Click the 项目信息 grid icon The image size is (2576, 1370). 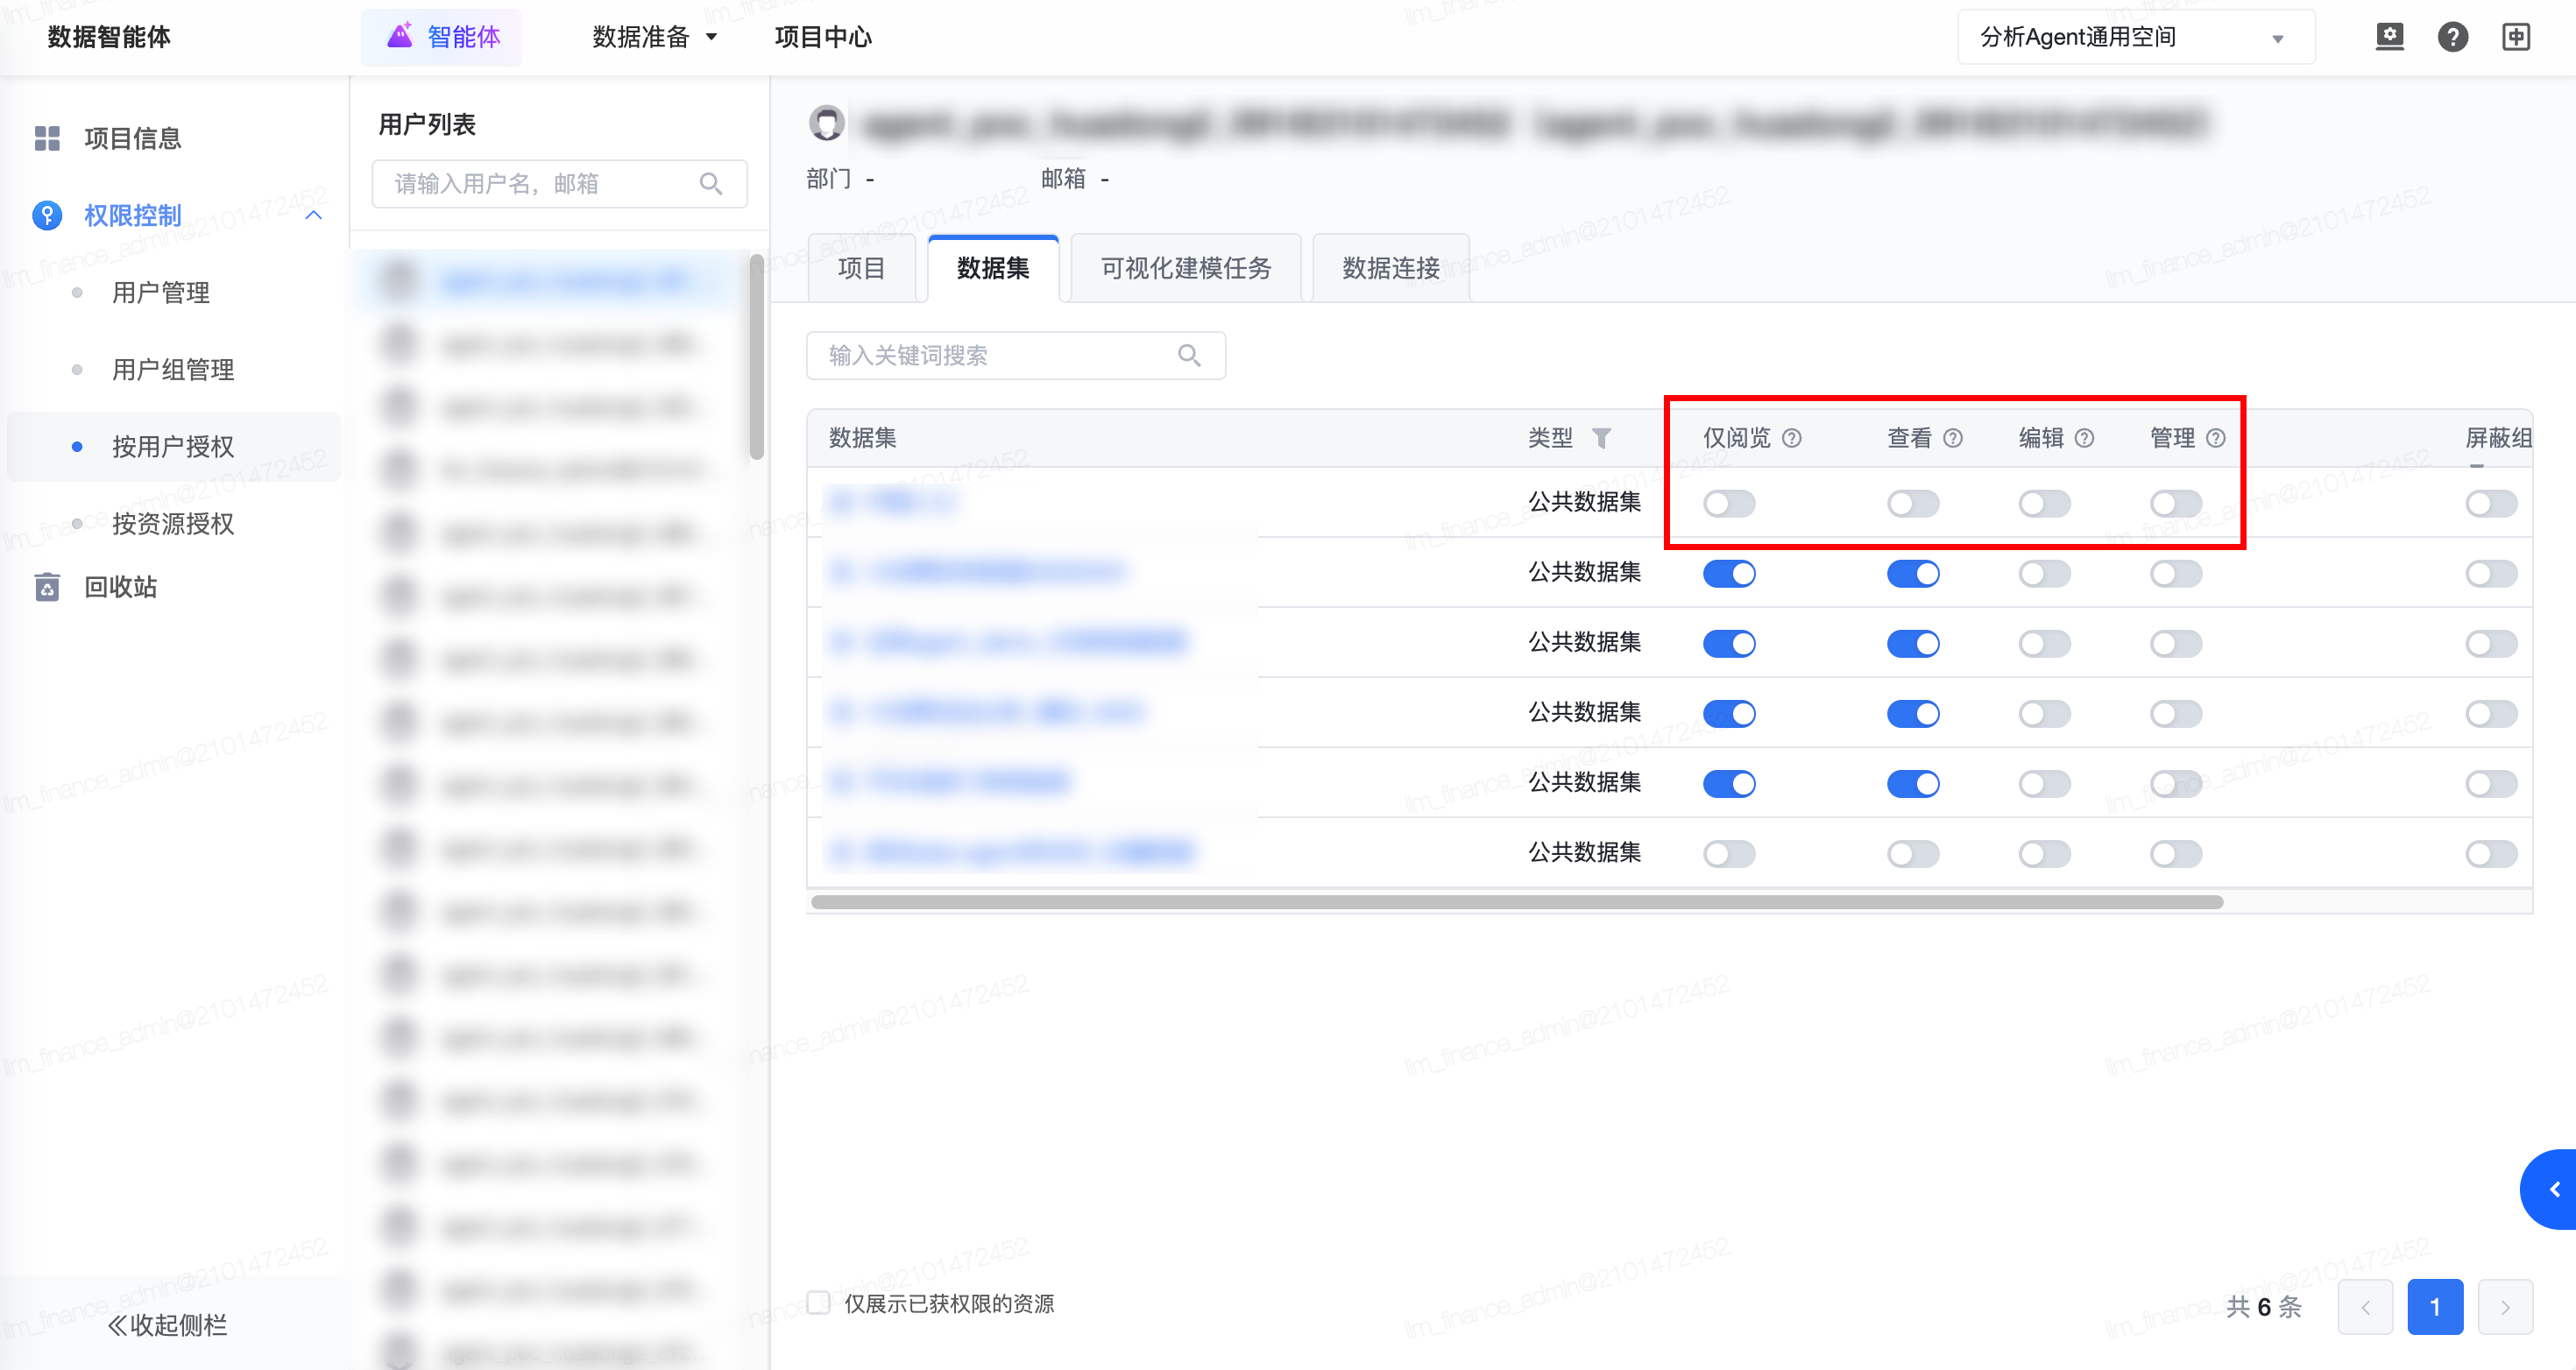47,138
